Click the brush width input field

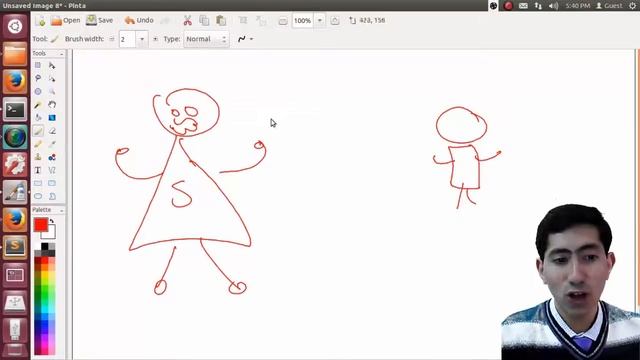[x=128, y=39]
